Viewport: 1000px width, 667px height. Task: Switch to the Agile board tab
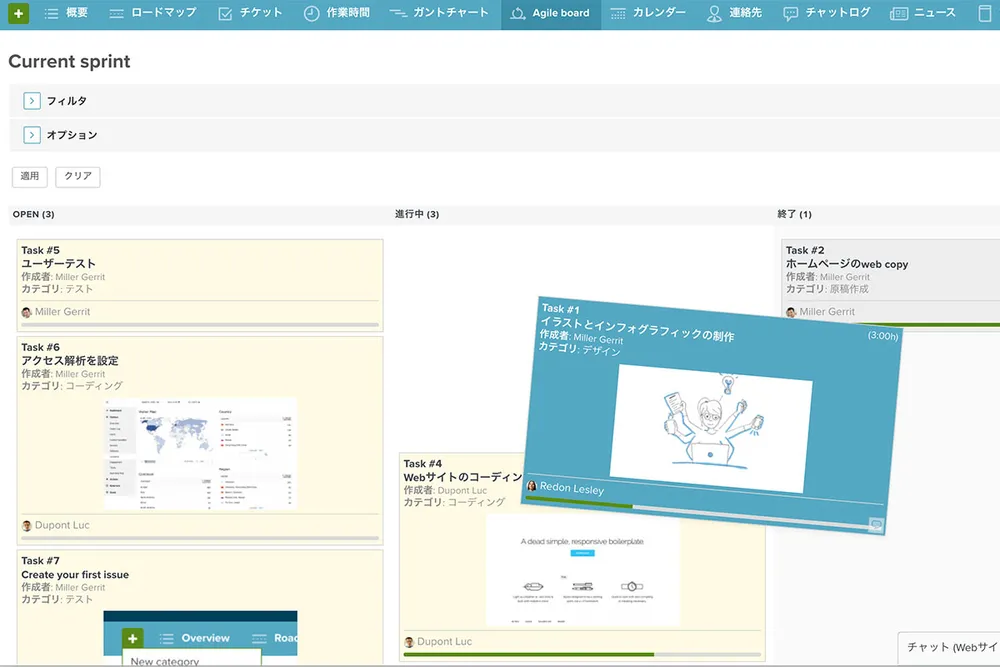549,14
